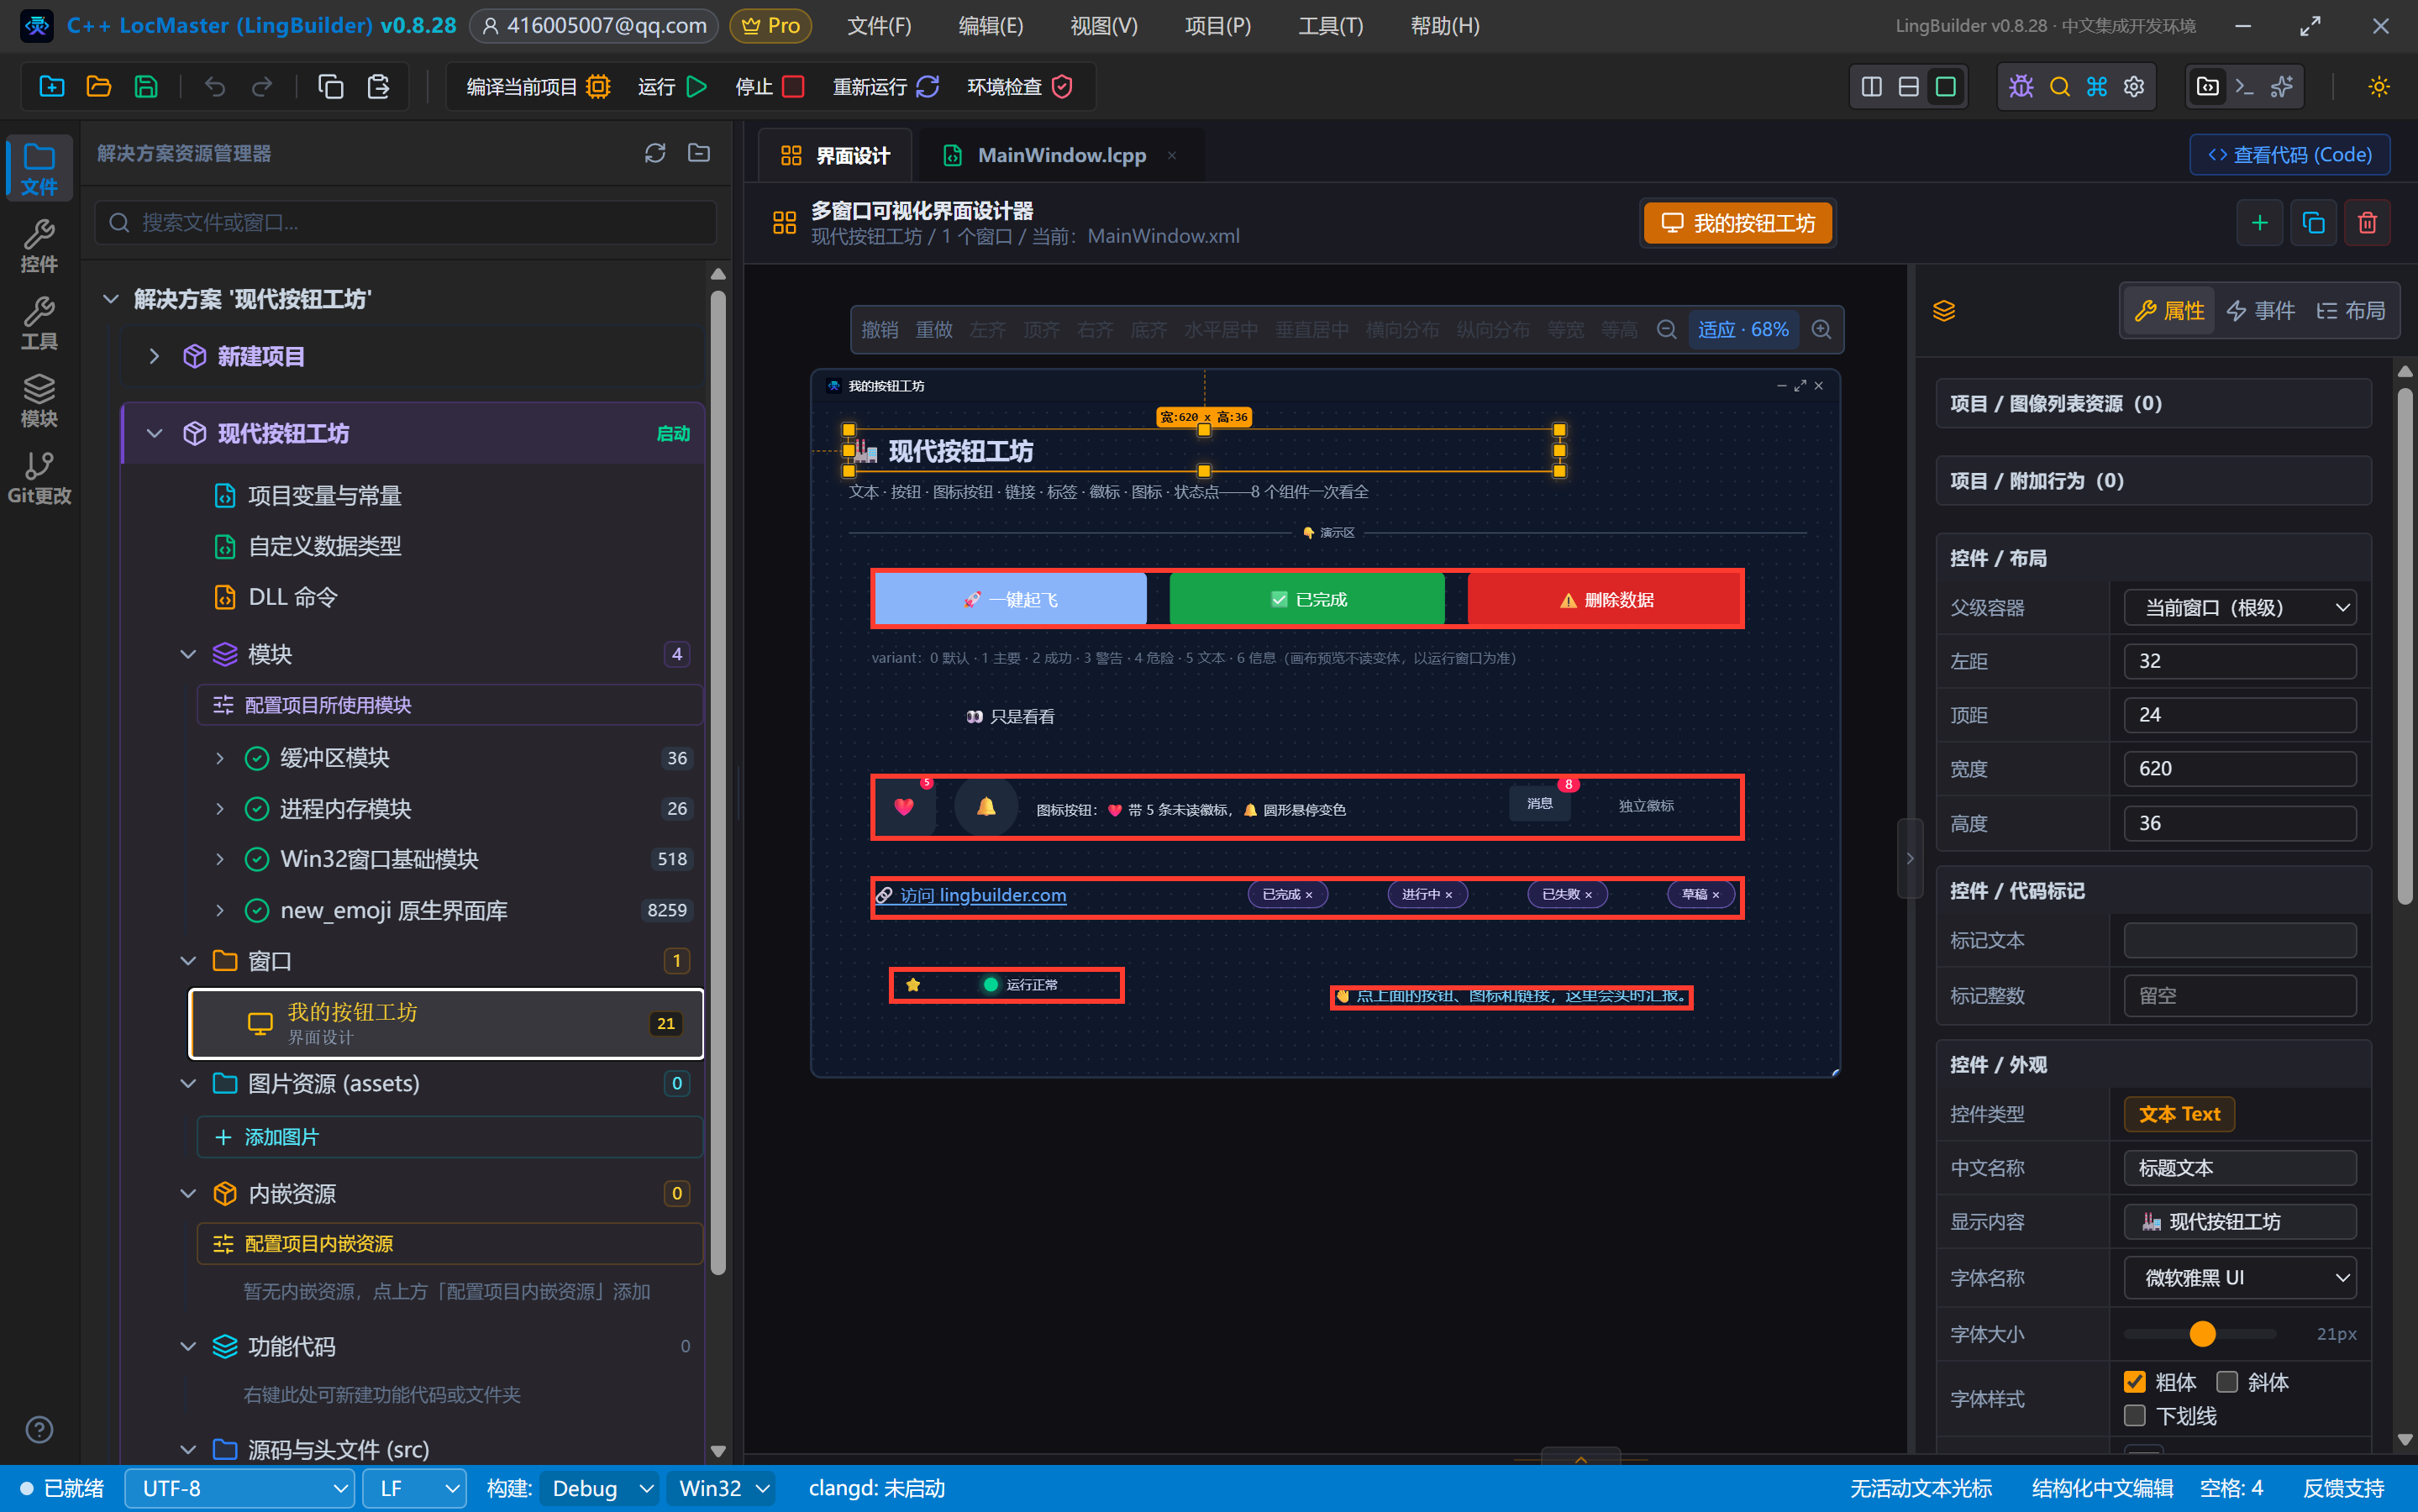Switch to split vertical layout toggle
The image size is (2418, 1512).
point(1871,87)
